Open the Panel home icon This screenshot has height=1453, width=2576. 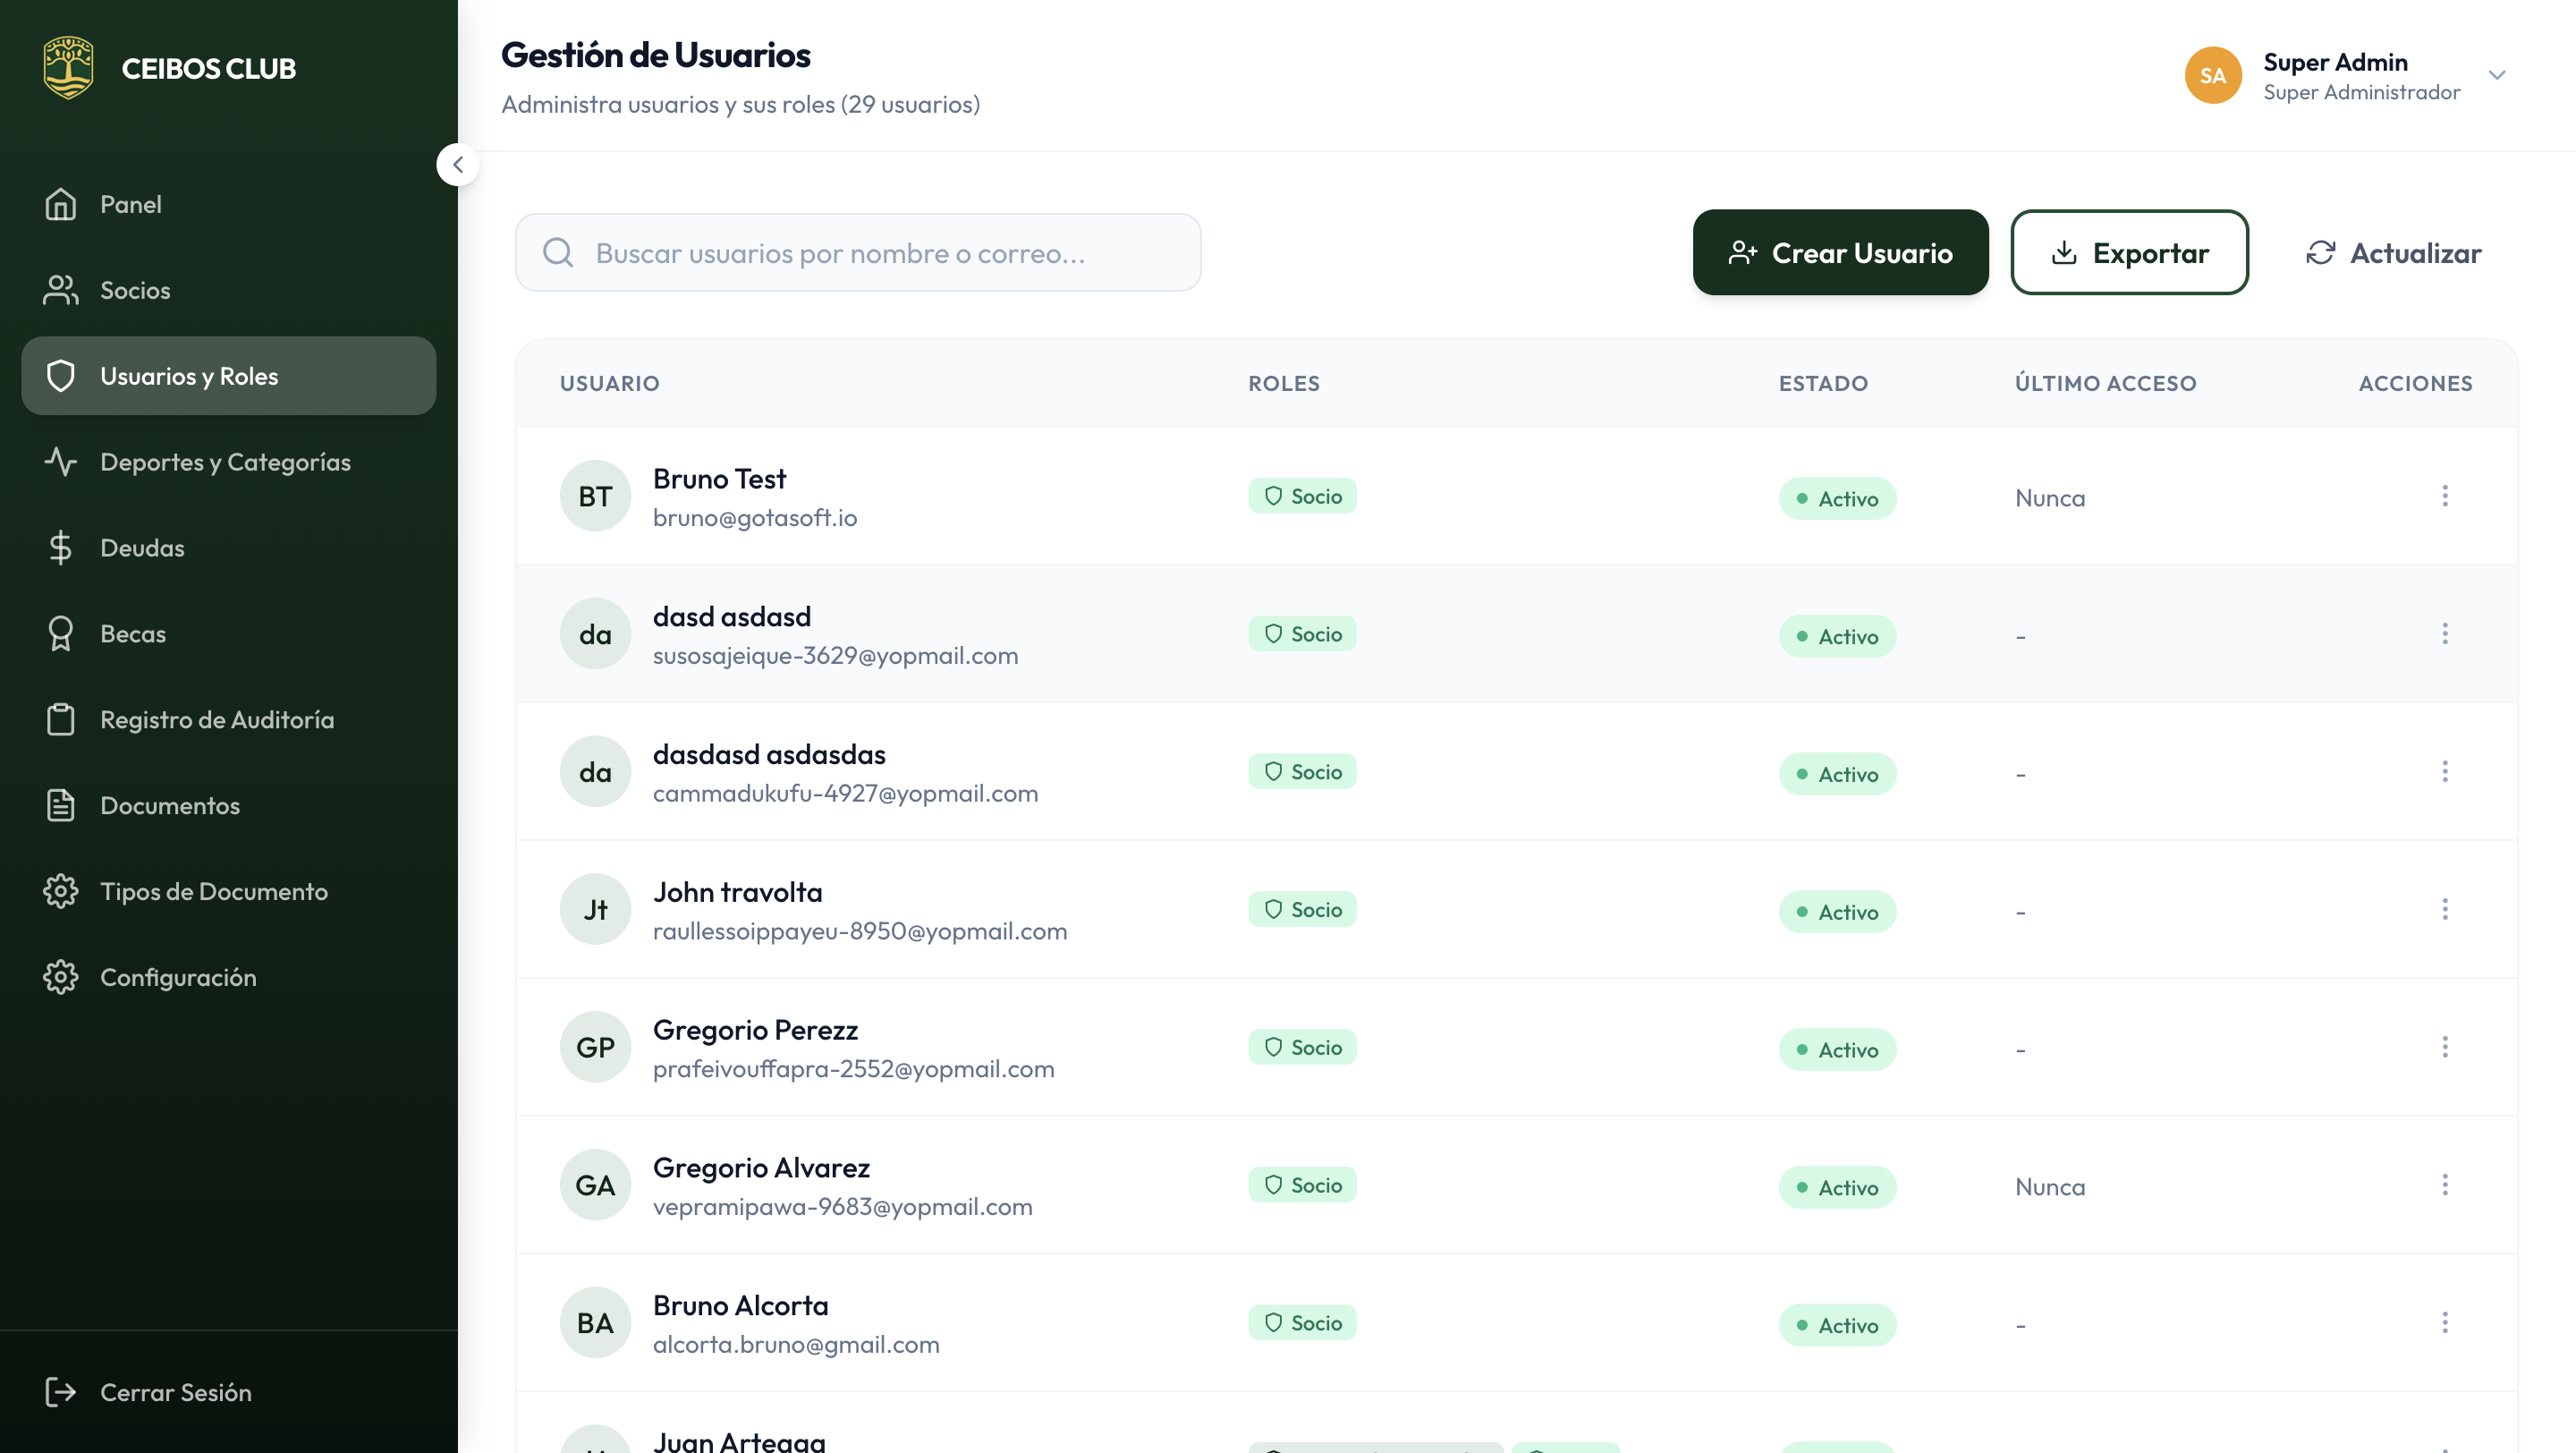pos(60,204)
